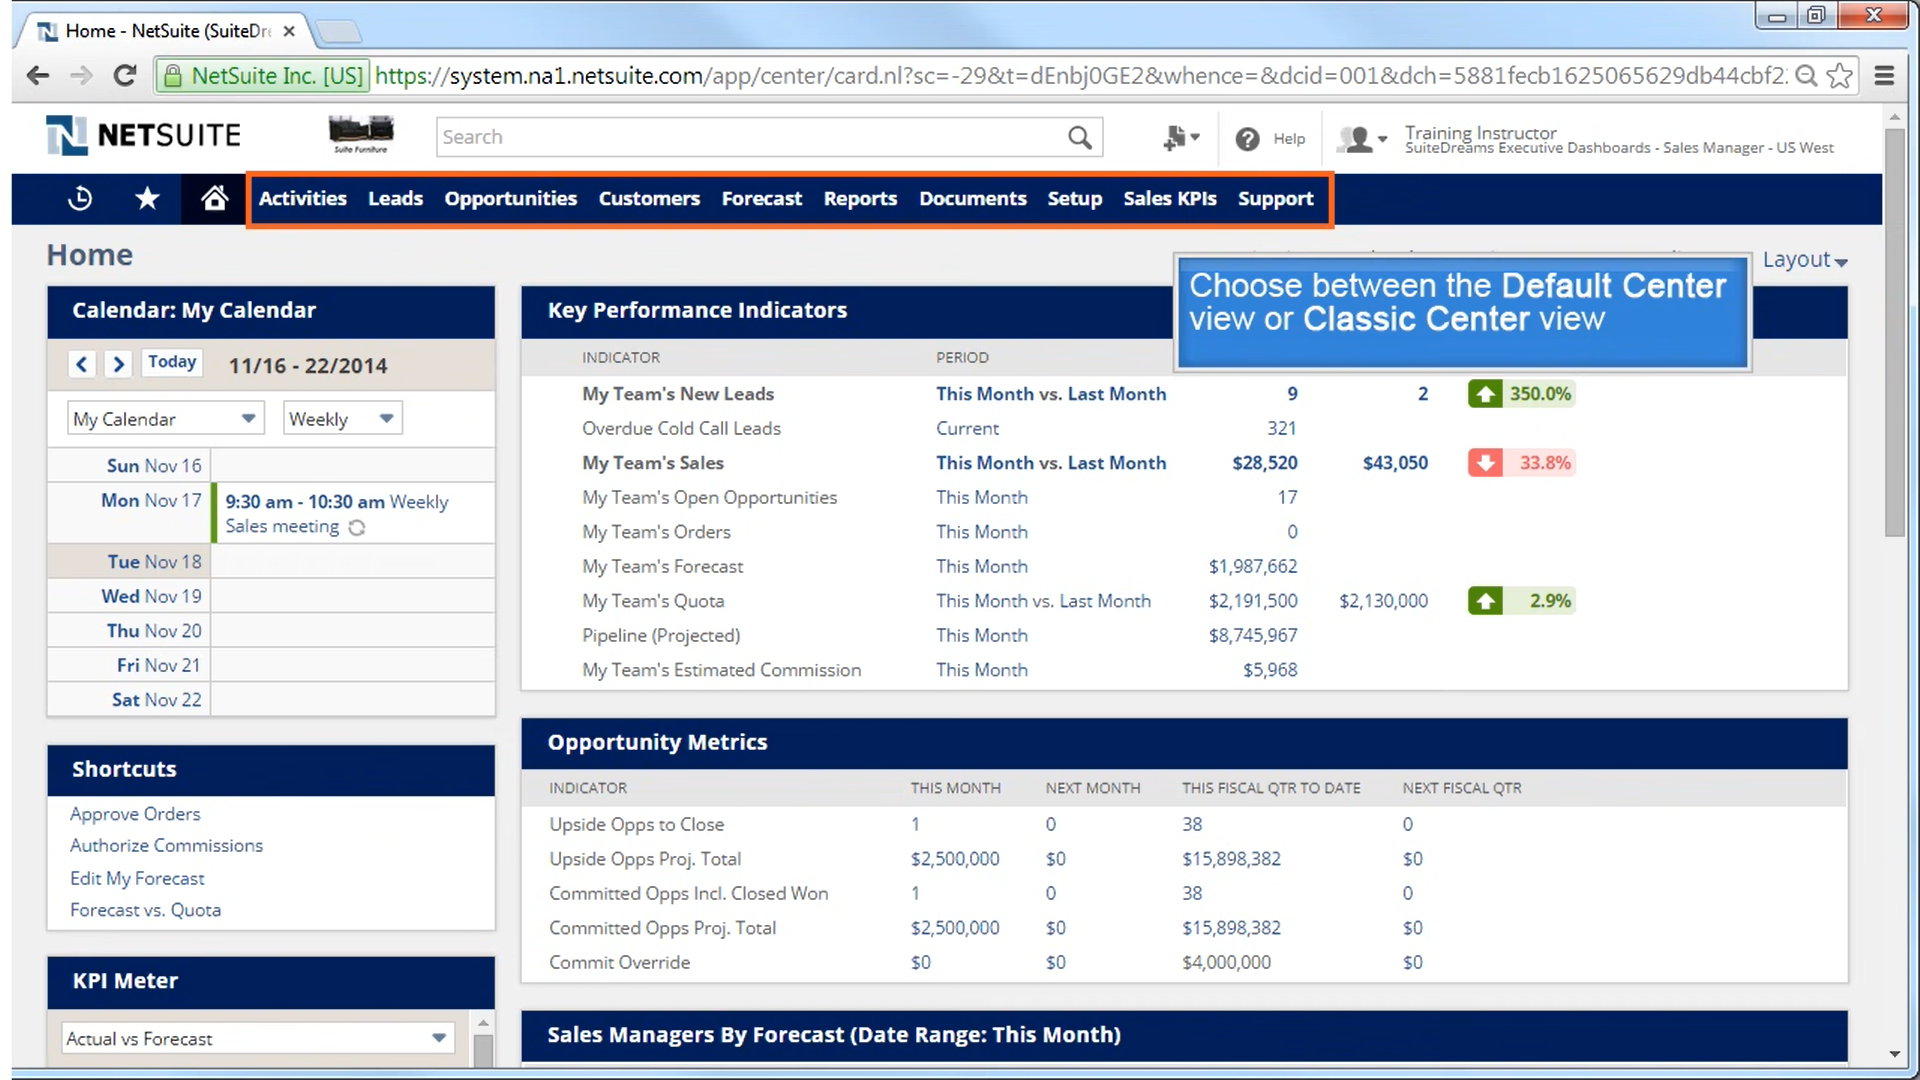Open the Documents menu
Screen dimensions: 1920x1080
coord(973,199)
